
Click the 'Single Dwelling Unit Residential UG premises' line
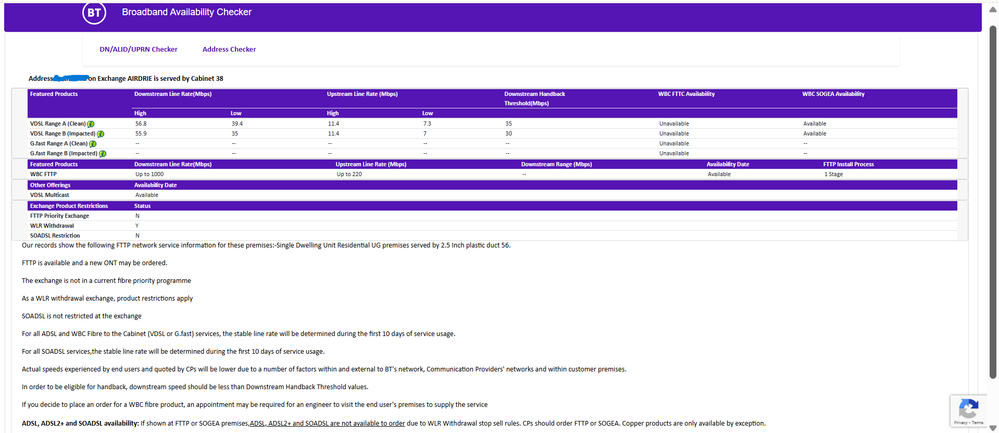click(266, 245)
